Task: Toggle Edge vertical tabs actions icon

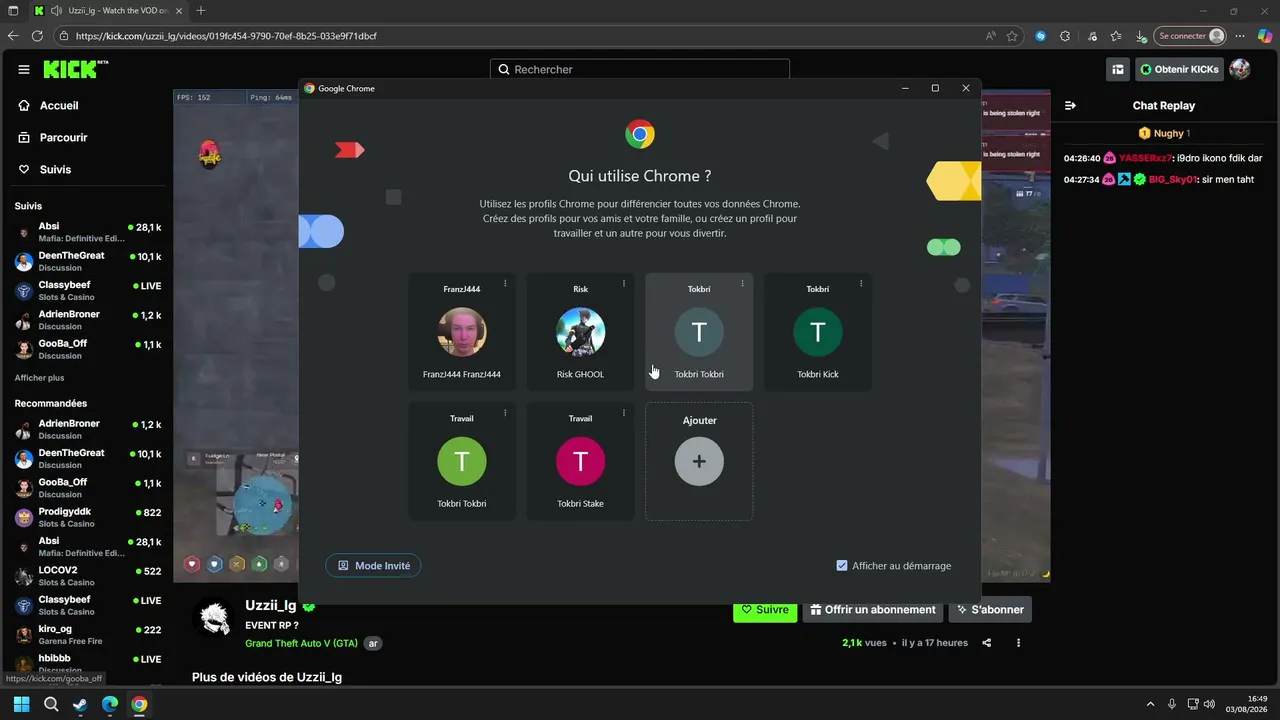Action: [13, 11]
